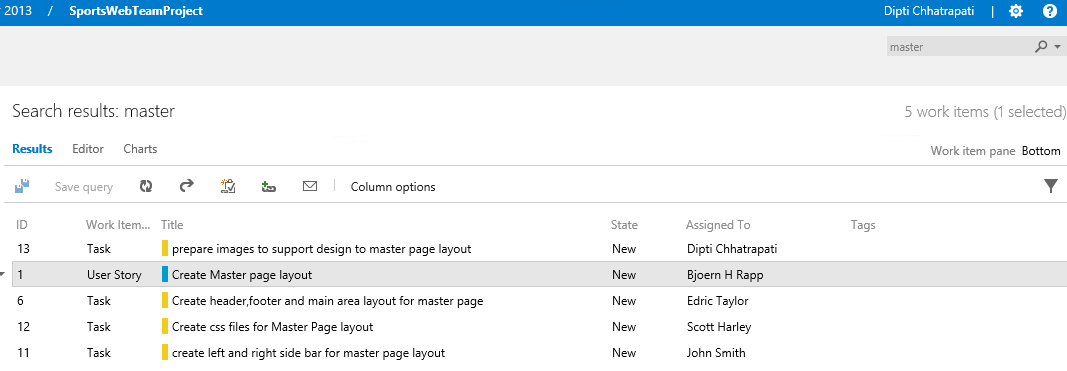This screenshot has height=371, width=1067.
Task: Open the SportsWebTeamProject breadcrumb link
Action: (x=136, y=11)
